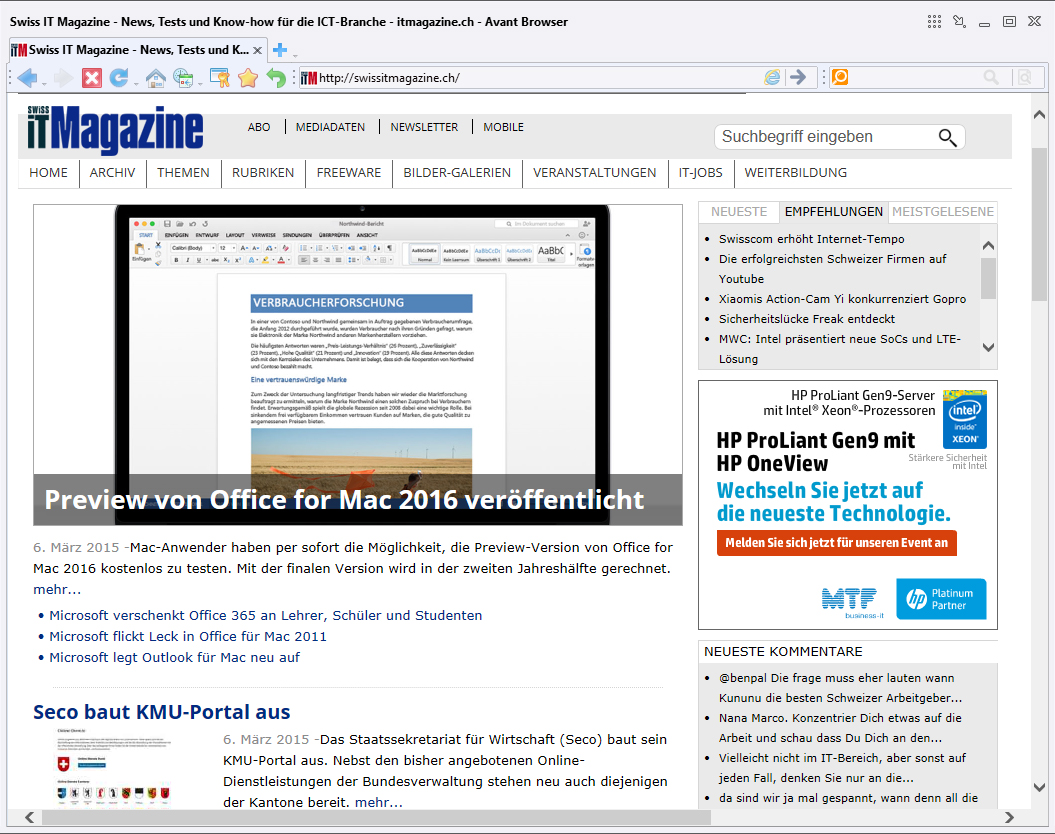The image size is (1055, 834).
Task: Click down arrow in the Empfehlungen list
Action: click(x=988, y=347)
